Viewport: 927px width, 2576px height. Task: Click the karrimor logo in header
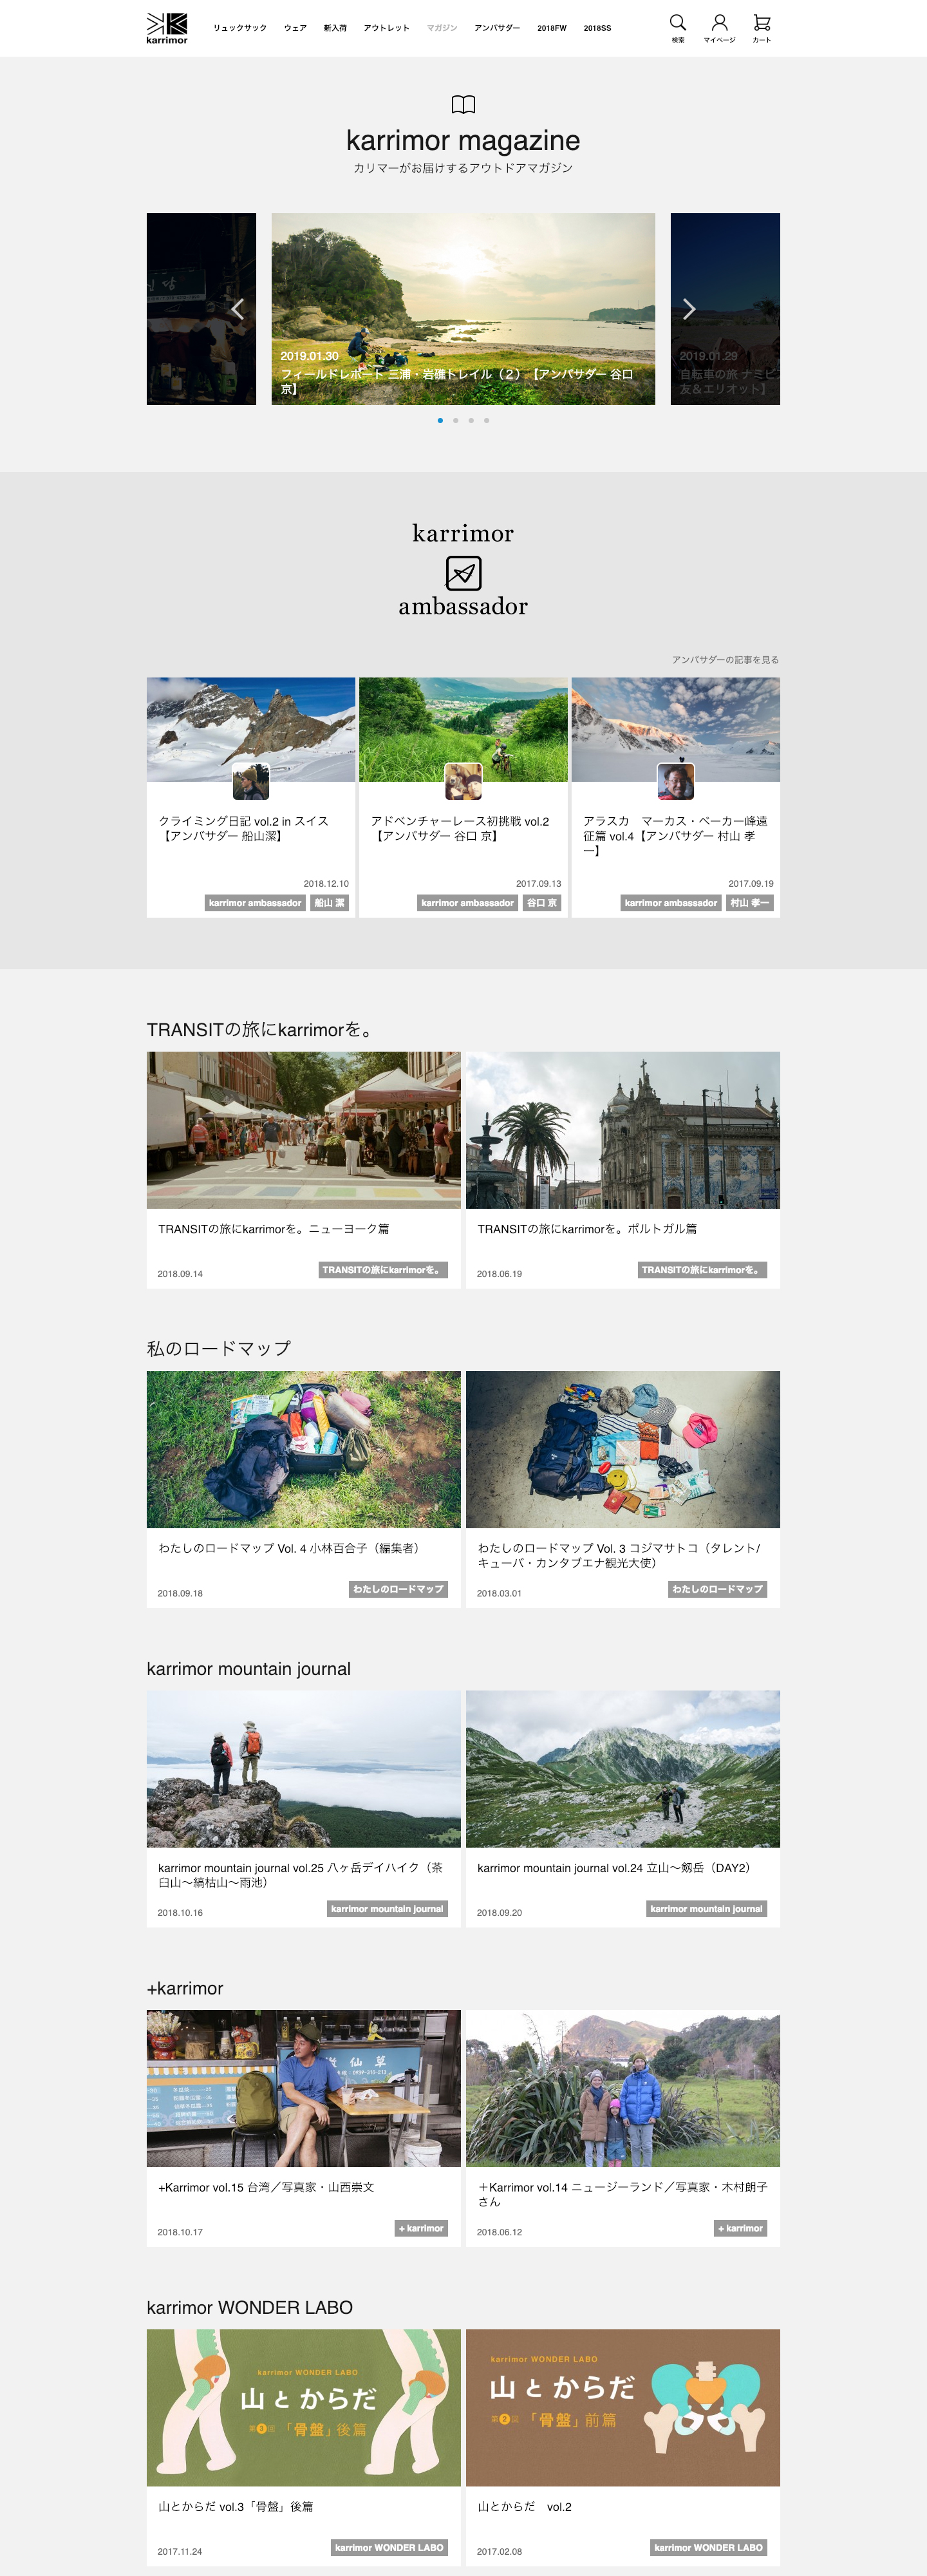pos(167,28)
